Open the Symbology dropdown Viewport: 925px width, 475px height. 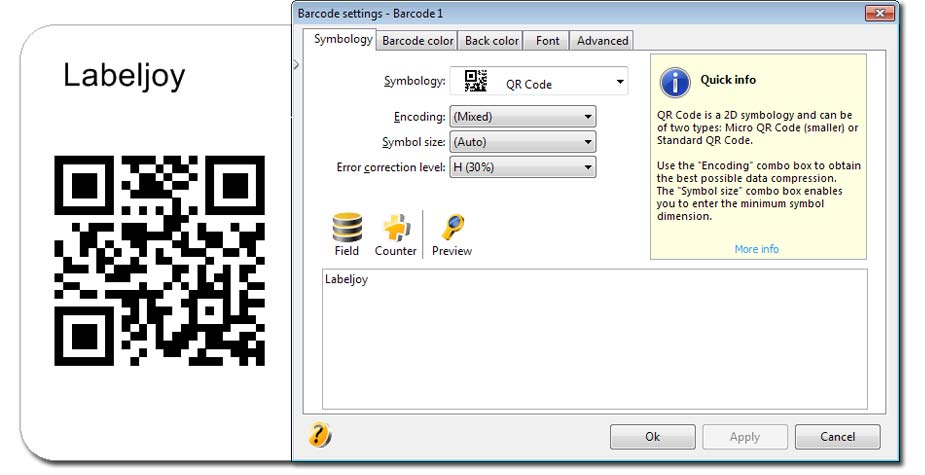pos(539,81)
